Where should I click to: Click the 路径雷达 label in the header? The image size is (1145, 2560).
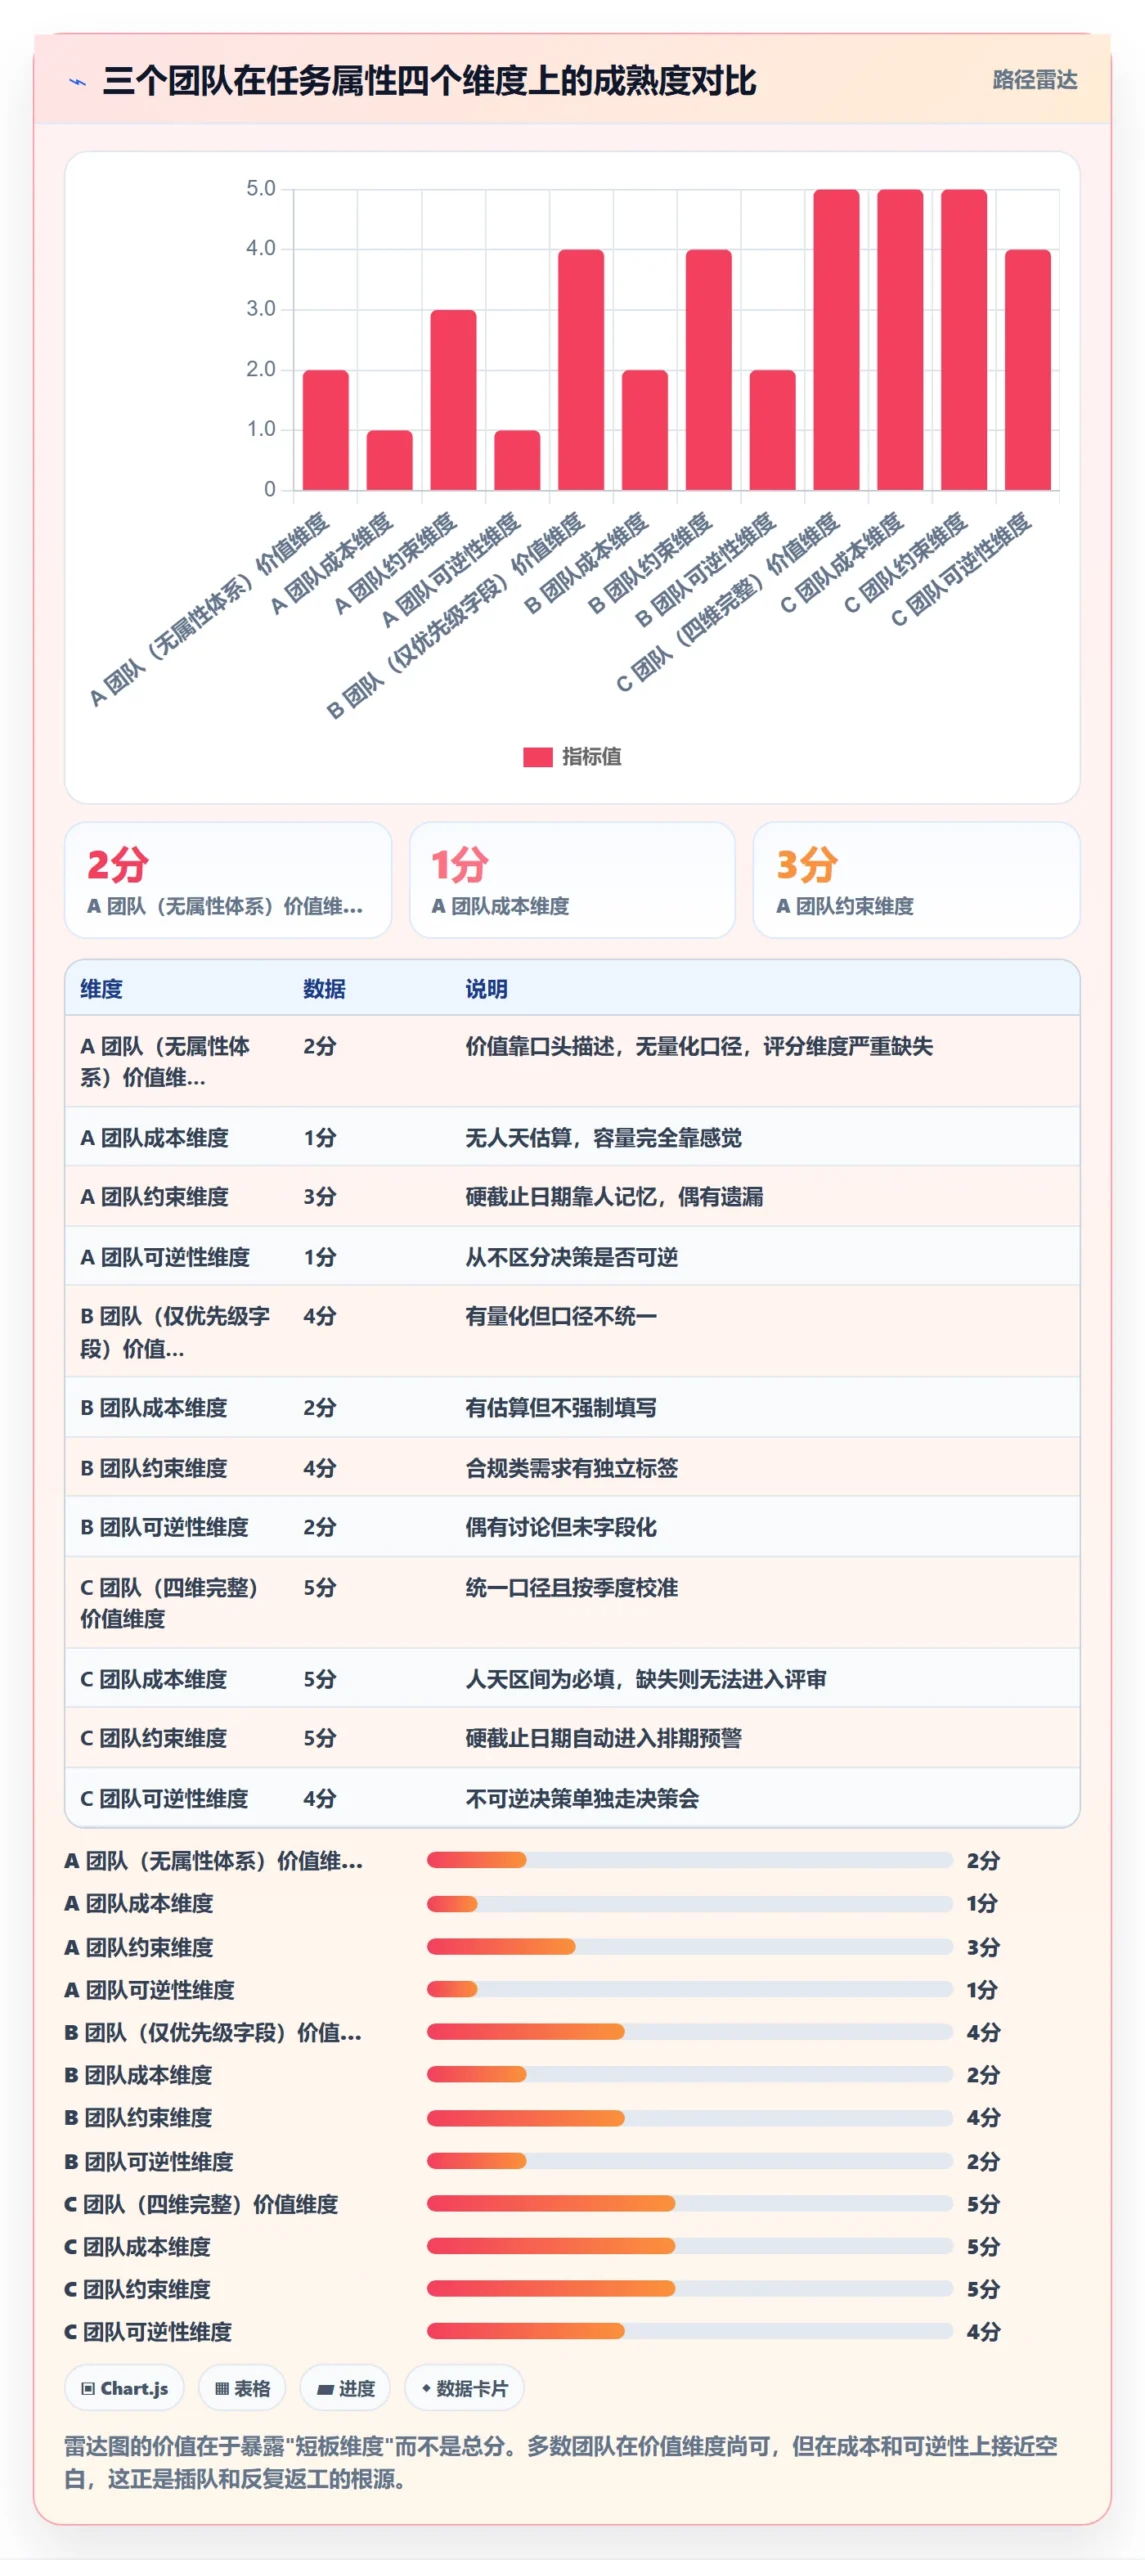[x=1034, y=80]
